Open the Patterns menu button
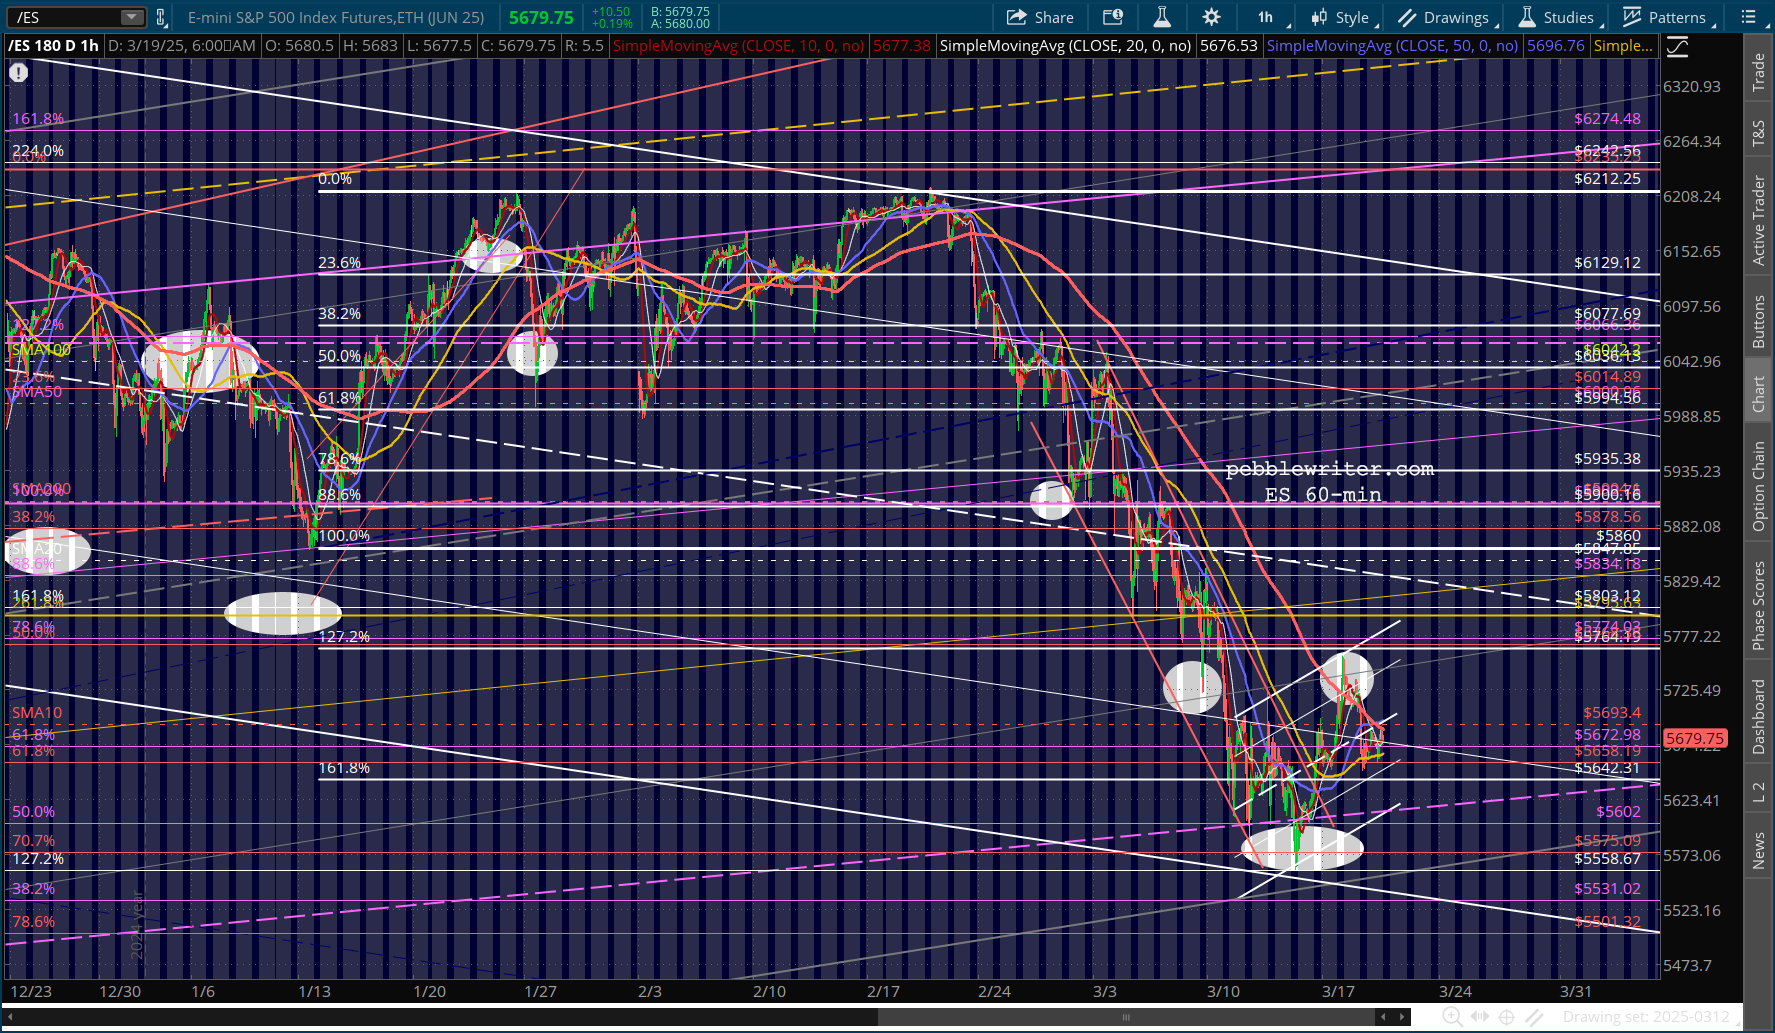 [x=1665, y=17]
